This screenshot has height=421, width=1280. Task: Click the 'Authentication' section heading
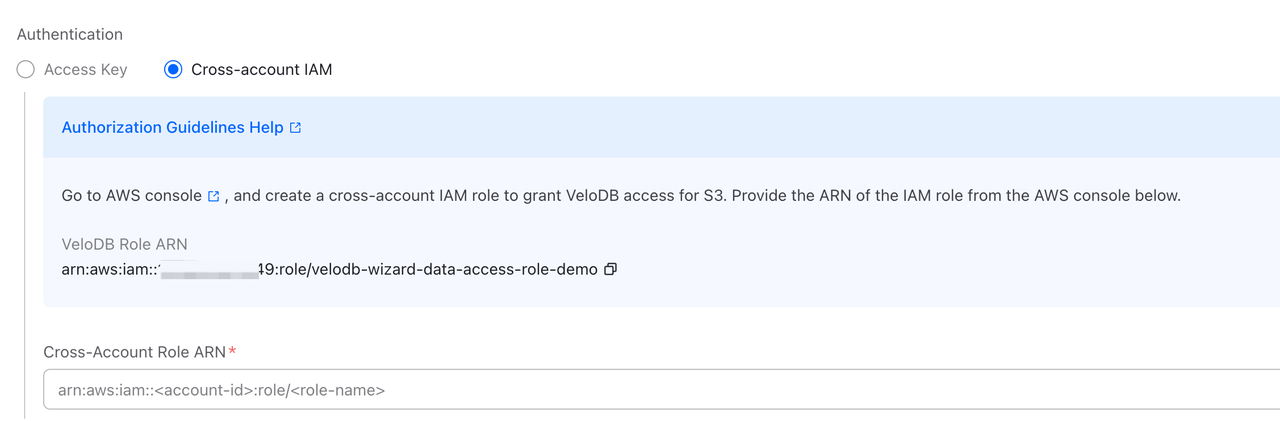(70, 34)
